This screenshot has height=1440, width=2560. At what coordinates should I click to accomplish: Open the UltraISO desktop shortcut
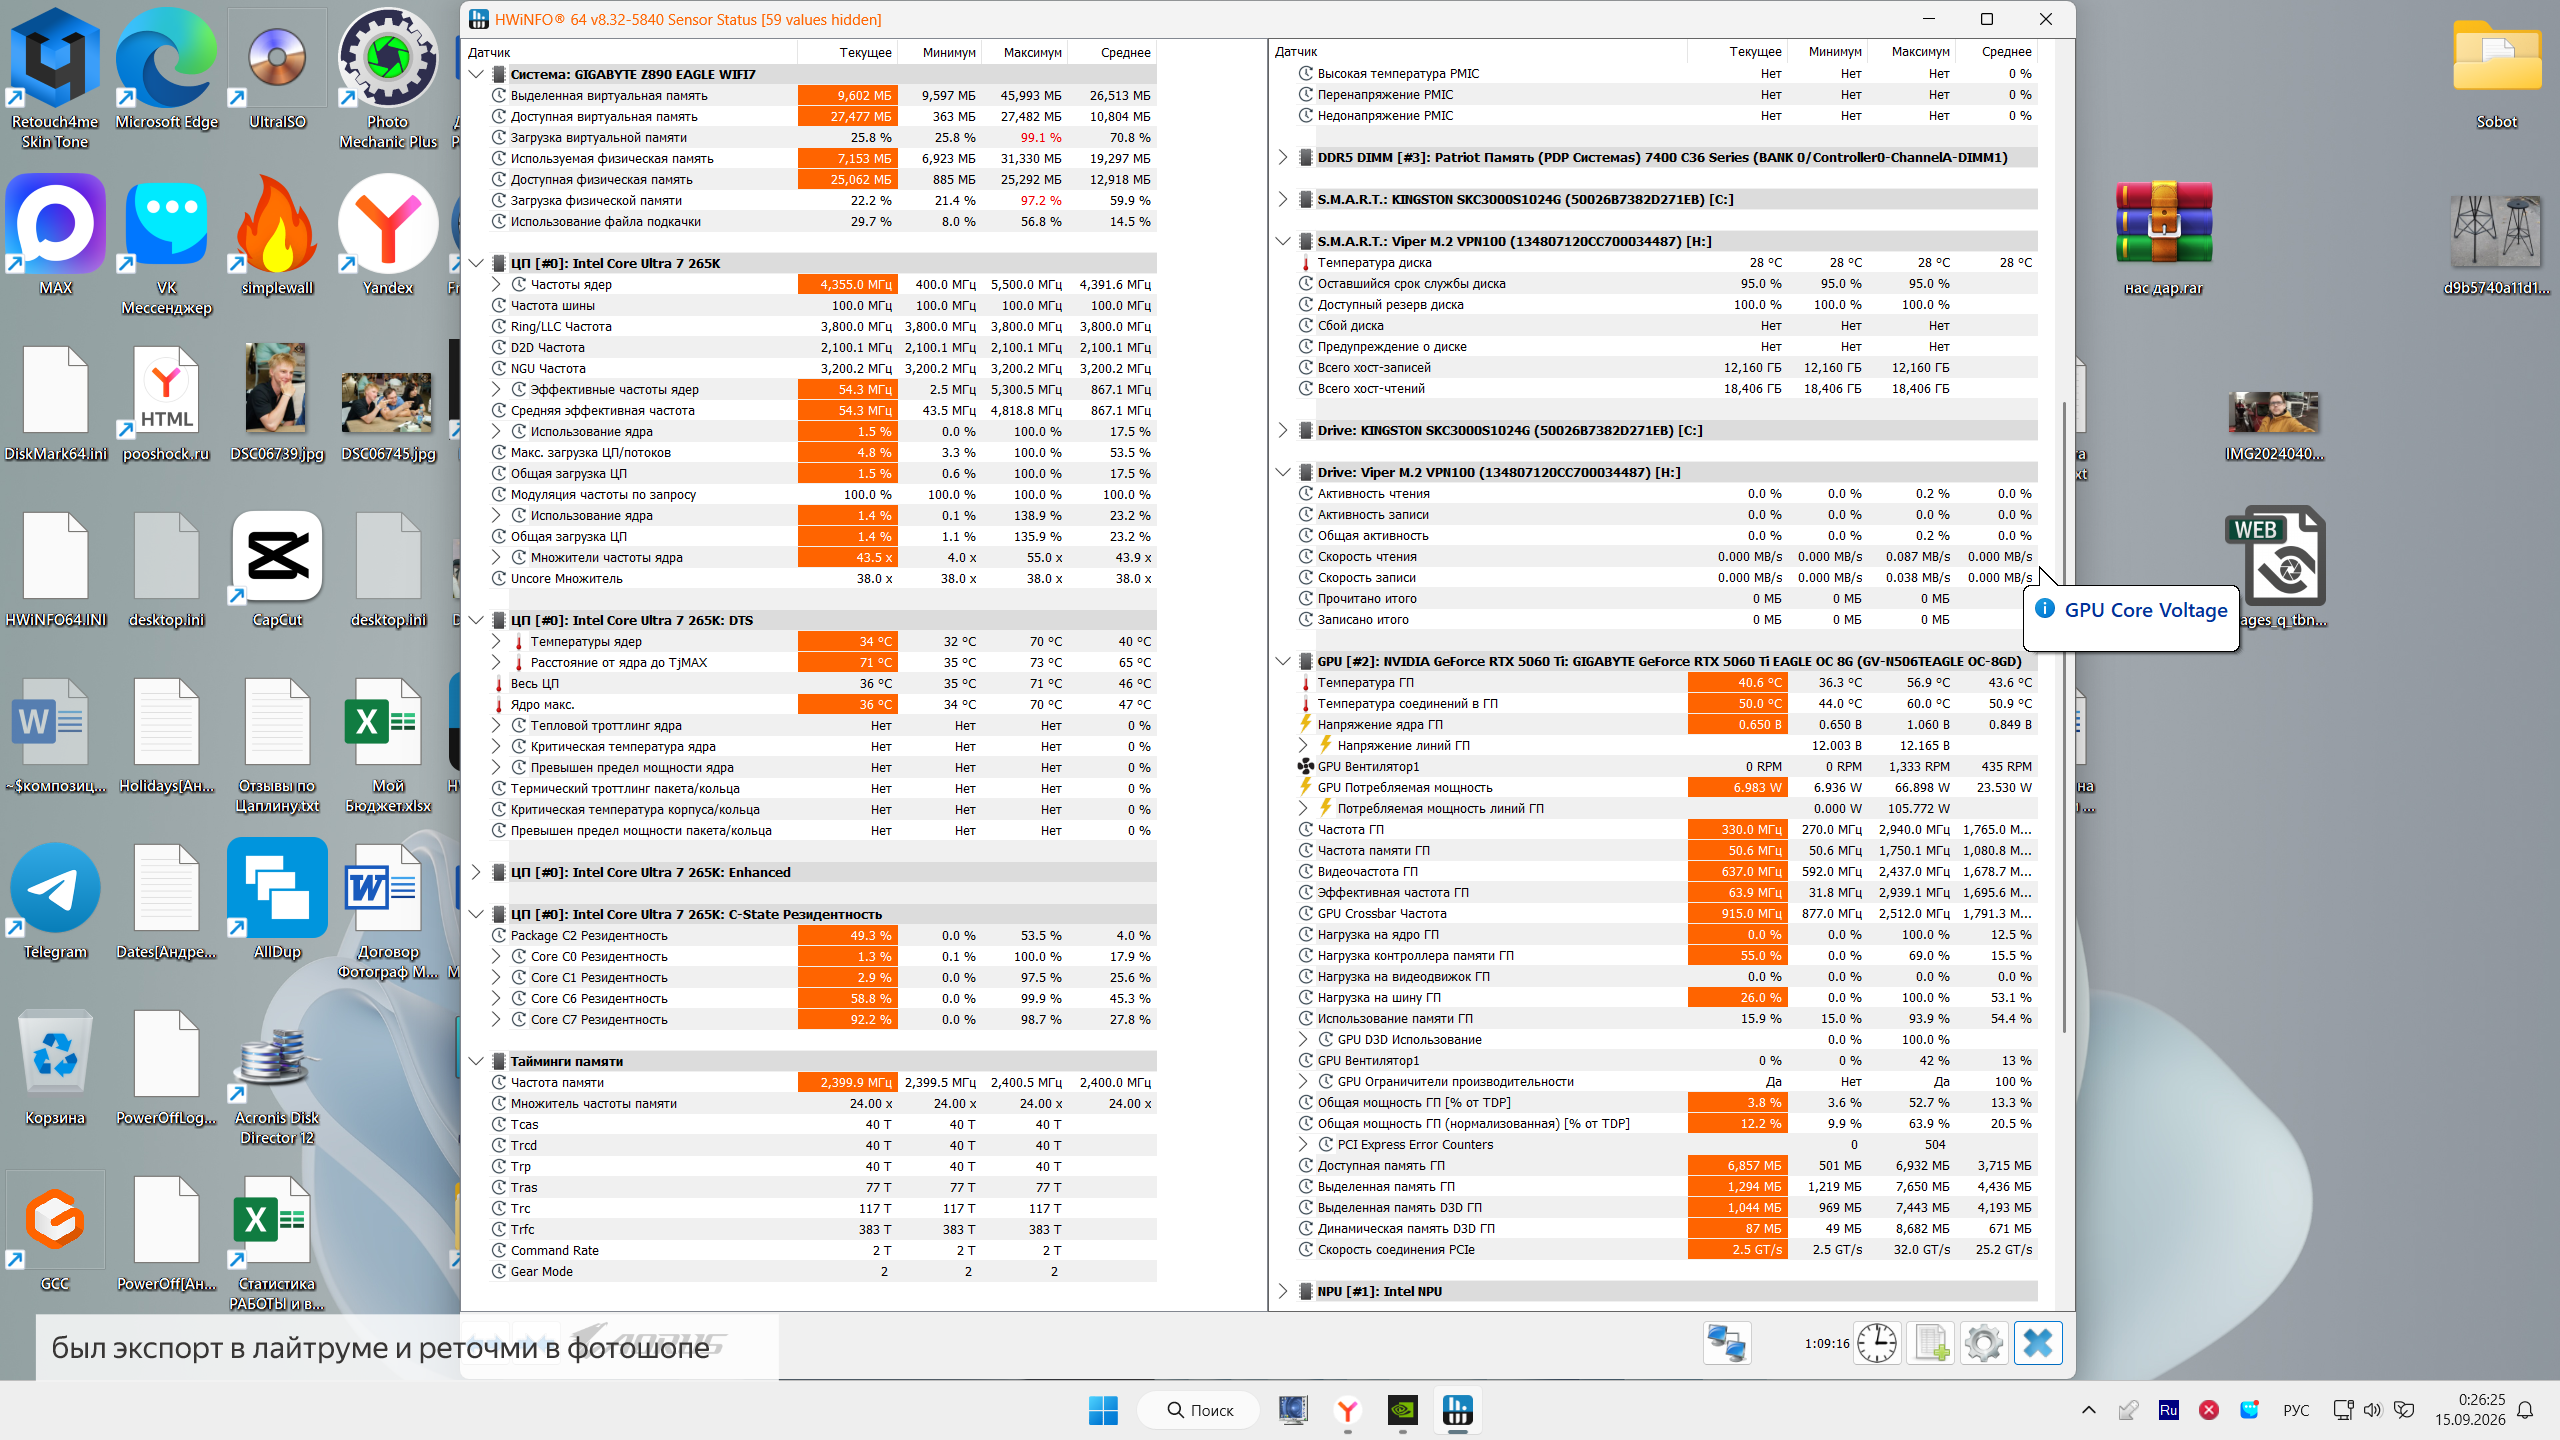coord(277,70)
